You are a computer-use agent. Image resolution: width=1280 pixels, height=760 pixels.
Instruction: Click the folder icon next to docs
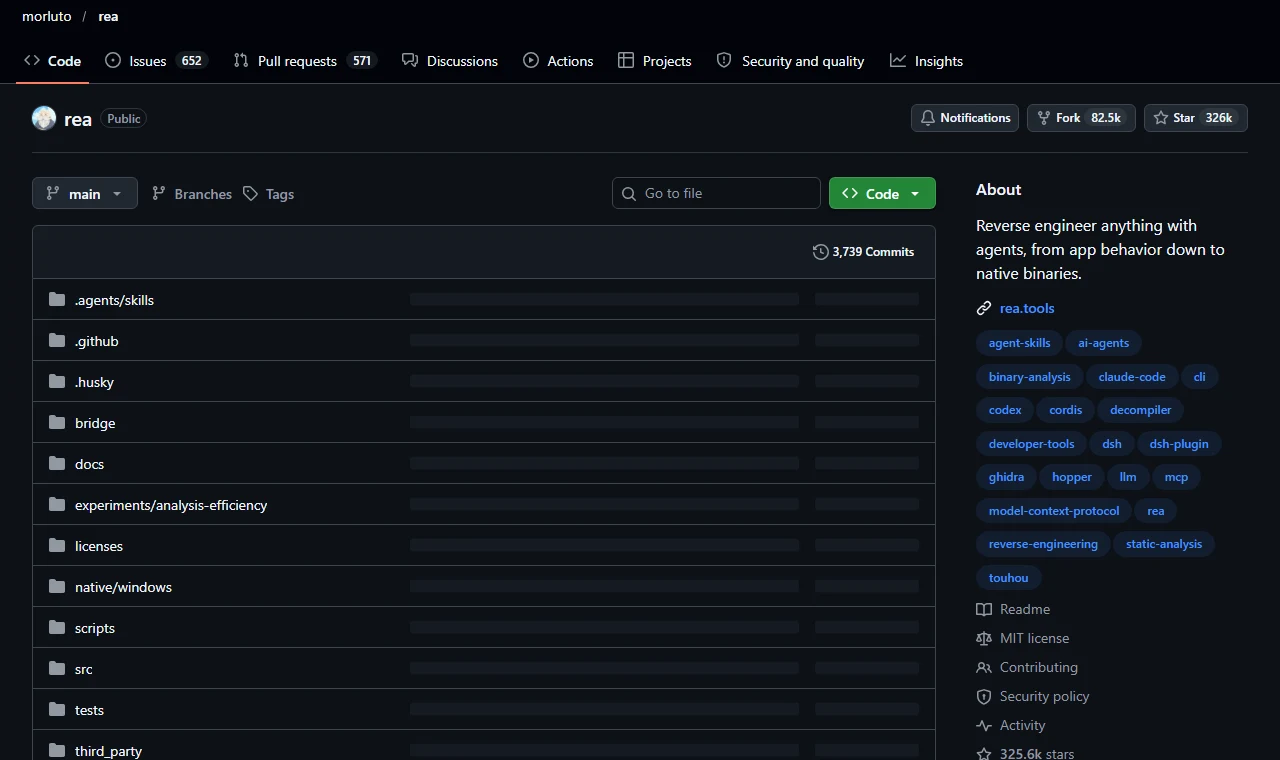(x=57, y=464)
